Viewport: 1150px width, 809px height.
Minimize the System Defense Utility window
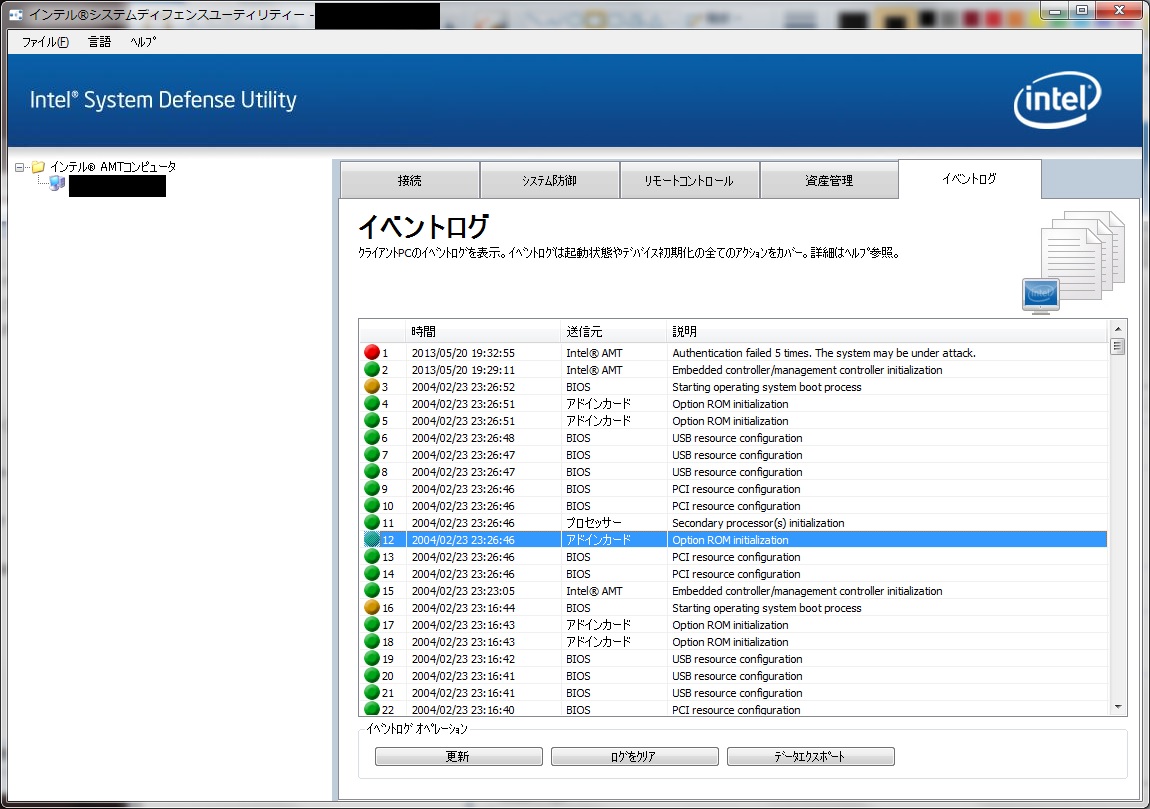coord(1055,10)
